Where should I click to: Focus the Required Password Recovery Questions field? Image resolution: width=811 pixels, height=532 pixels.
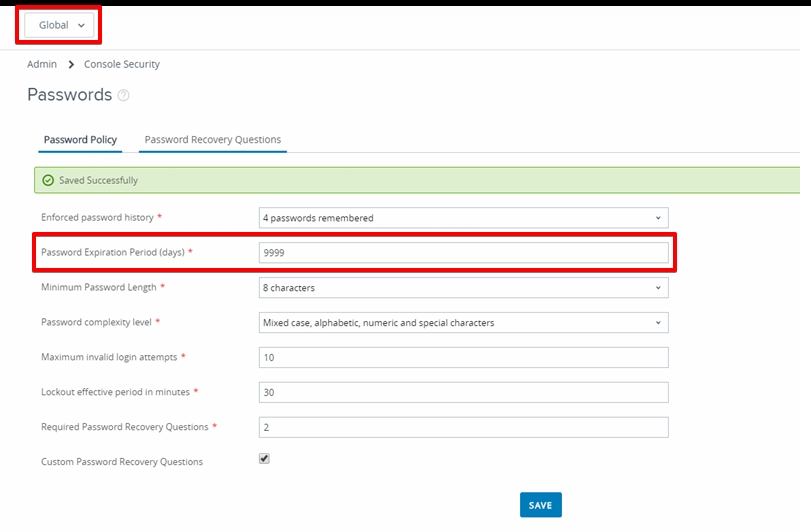463,427
